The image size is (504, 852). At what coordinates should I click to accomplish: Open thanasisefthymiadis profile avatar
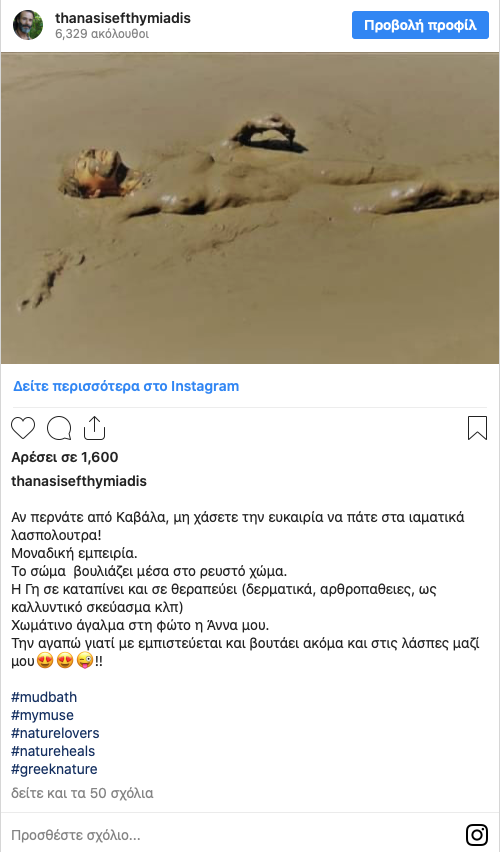click(28, 25)
